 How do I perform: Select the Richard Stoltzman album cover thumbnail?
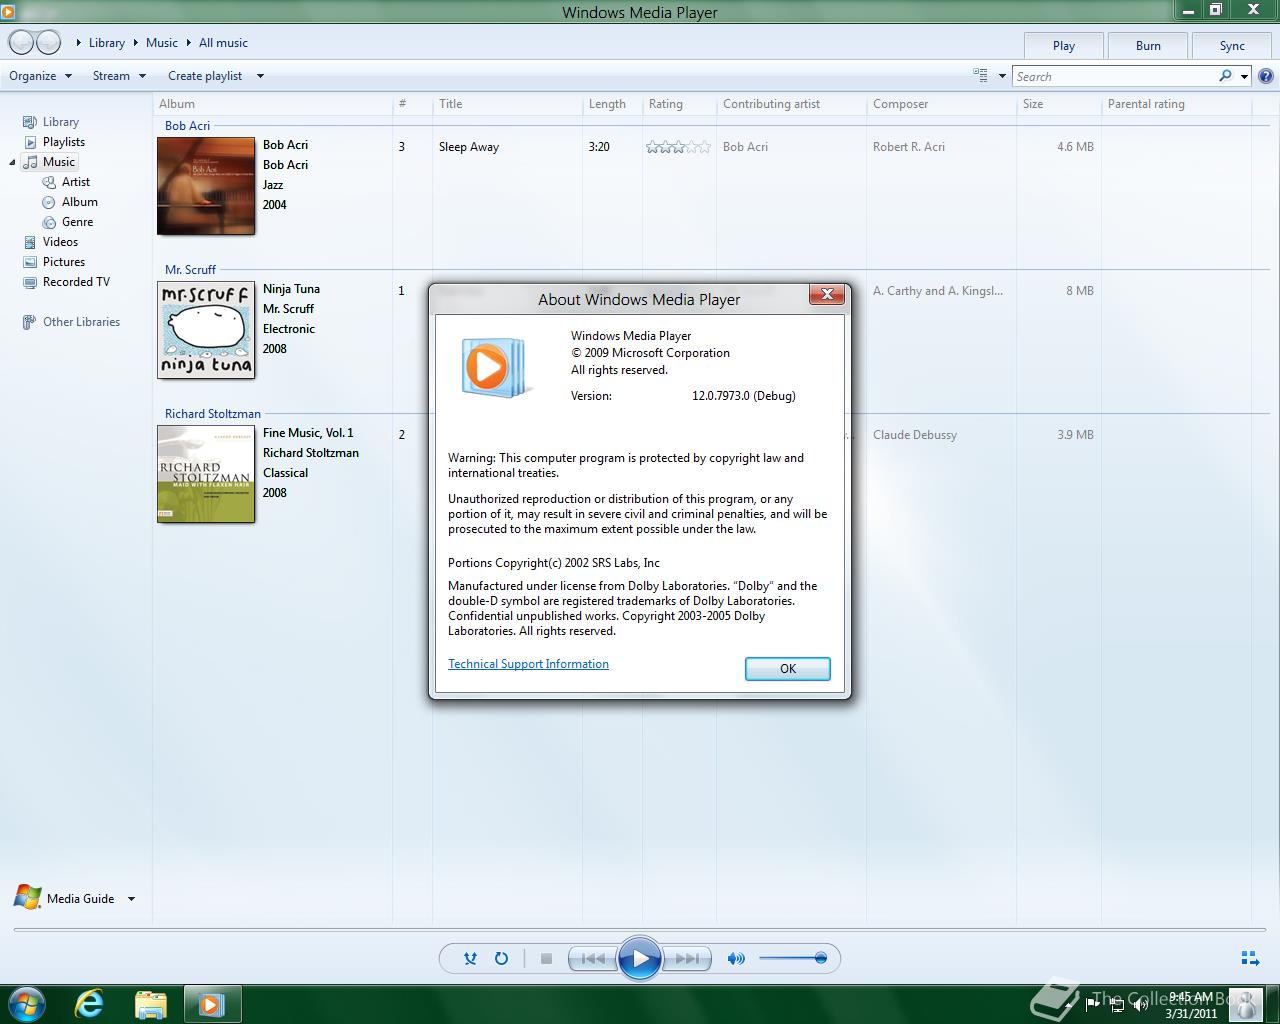pos(206,474)
